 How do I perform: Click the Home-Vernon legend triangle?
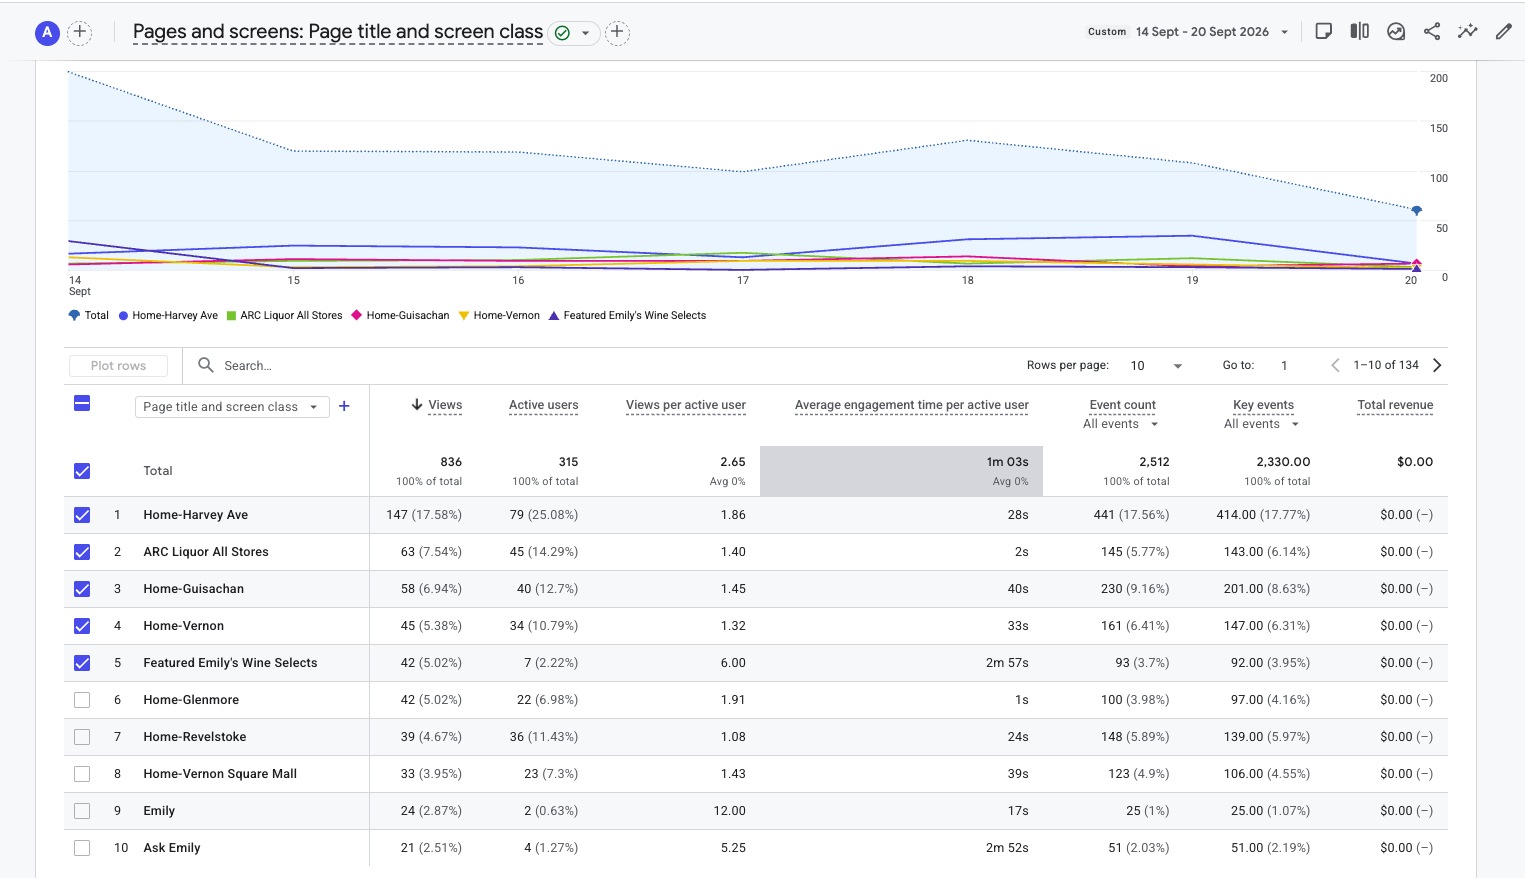464,315
